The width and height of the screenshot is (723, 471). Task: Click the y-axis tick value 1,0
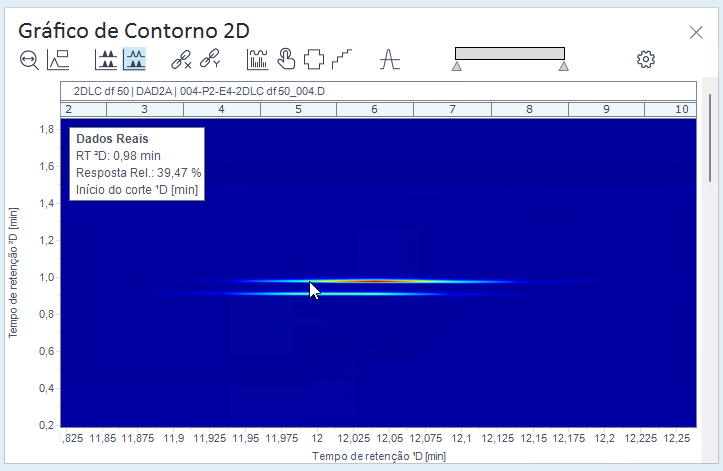47,277
